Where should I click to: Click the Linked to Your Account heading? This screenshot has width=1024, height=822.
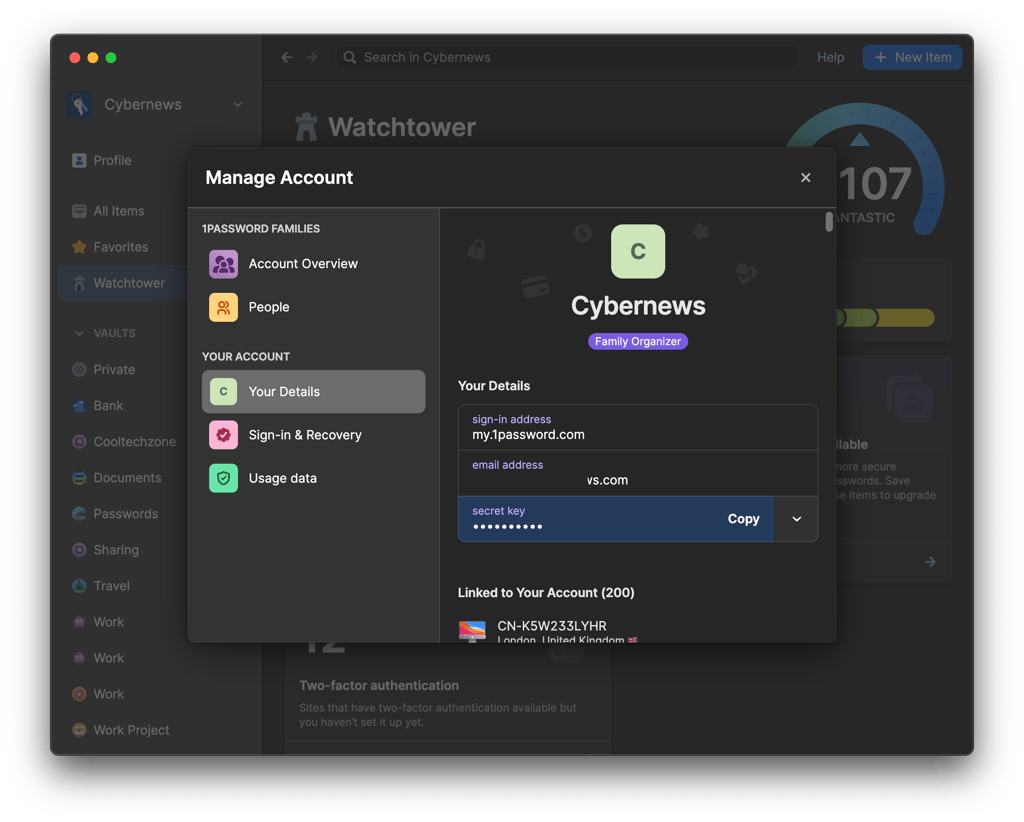click(x=546, y=593)
